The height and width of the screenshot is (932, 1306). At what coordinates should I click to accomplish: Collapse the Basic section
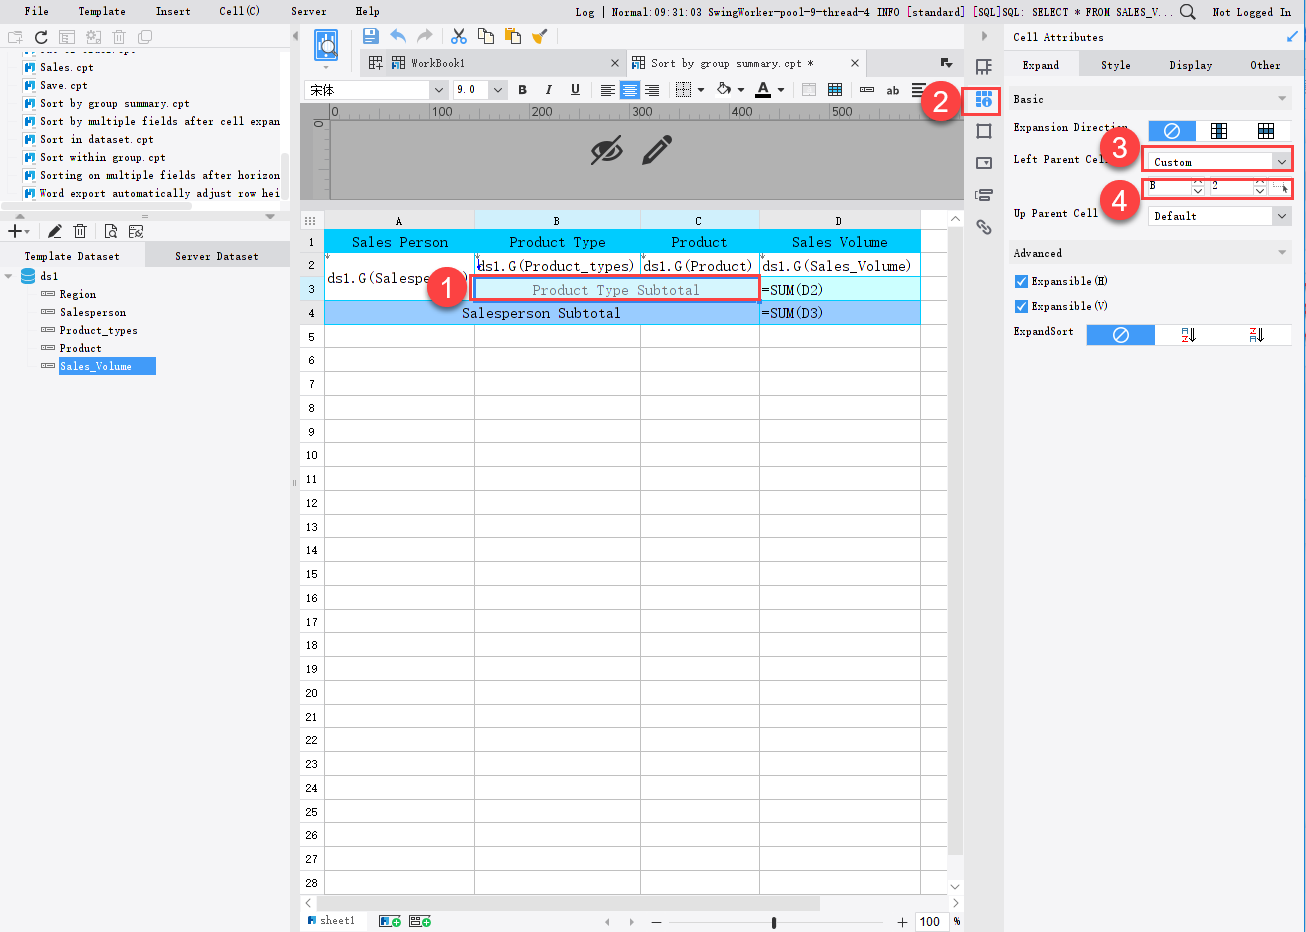1282,99
